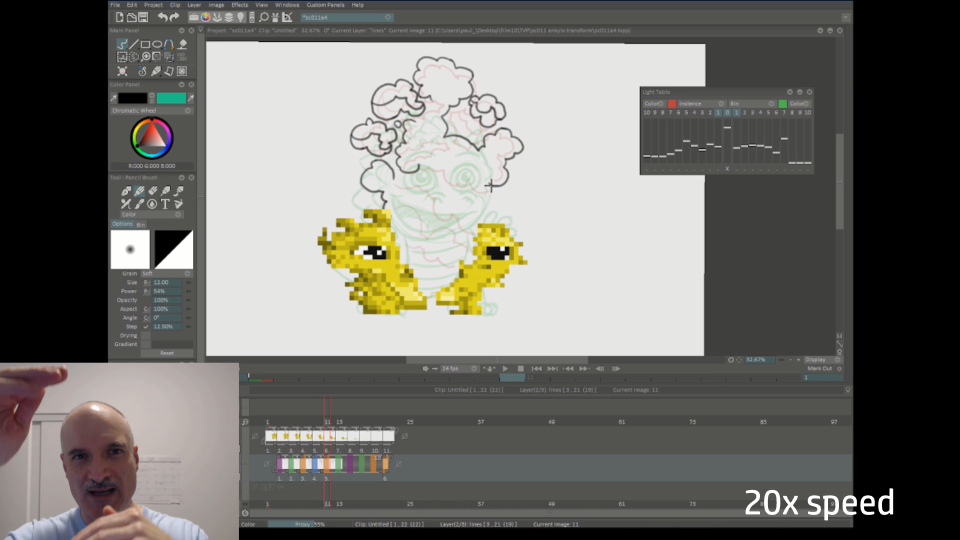Click the project name tab field sc011a4
960x540 pixels.
coord(346,17)
